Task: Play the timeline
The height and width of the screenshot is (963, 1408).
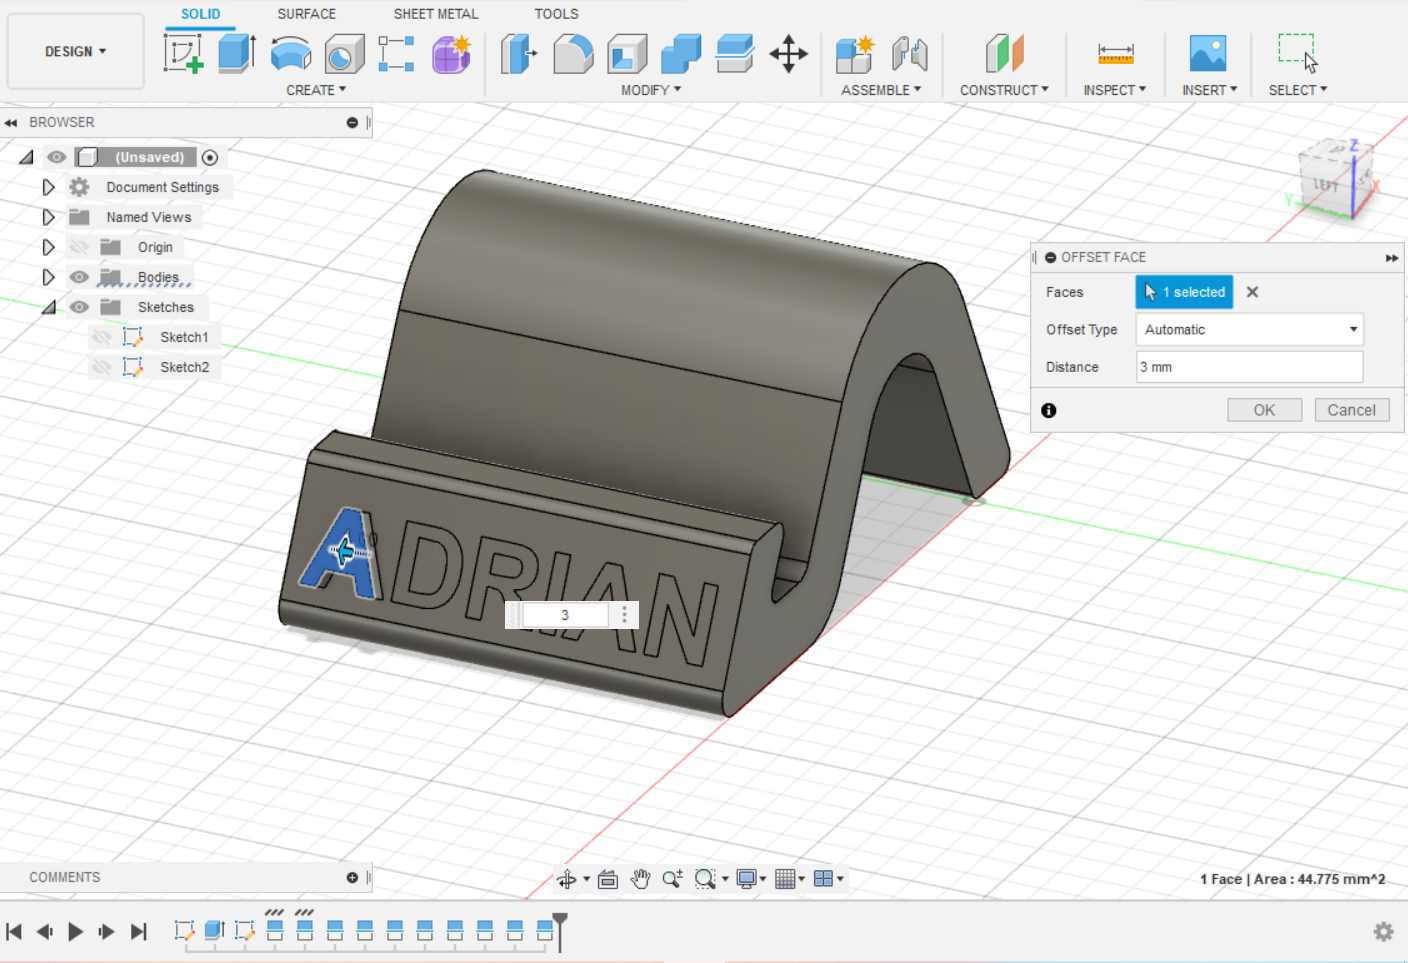Action: [x=76, y=932]
